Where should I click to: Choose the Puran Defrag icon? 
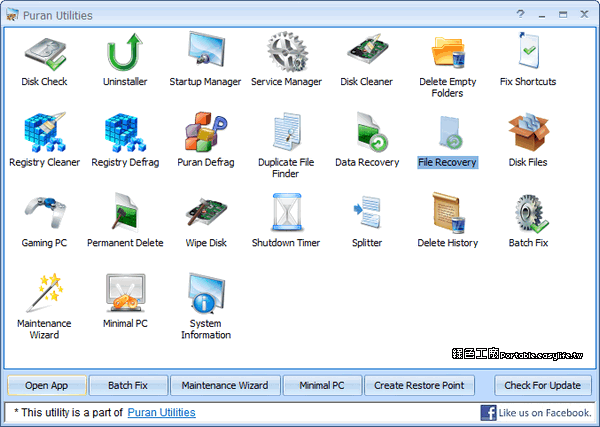tap(205, 132)
